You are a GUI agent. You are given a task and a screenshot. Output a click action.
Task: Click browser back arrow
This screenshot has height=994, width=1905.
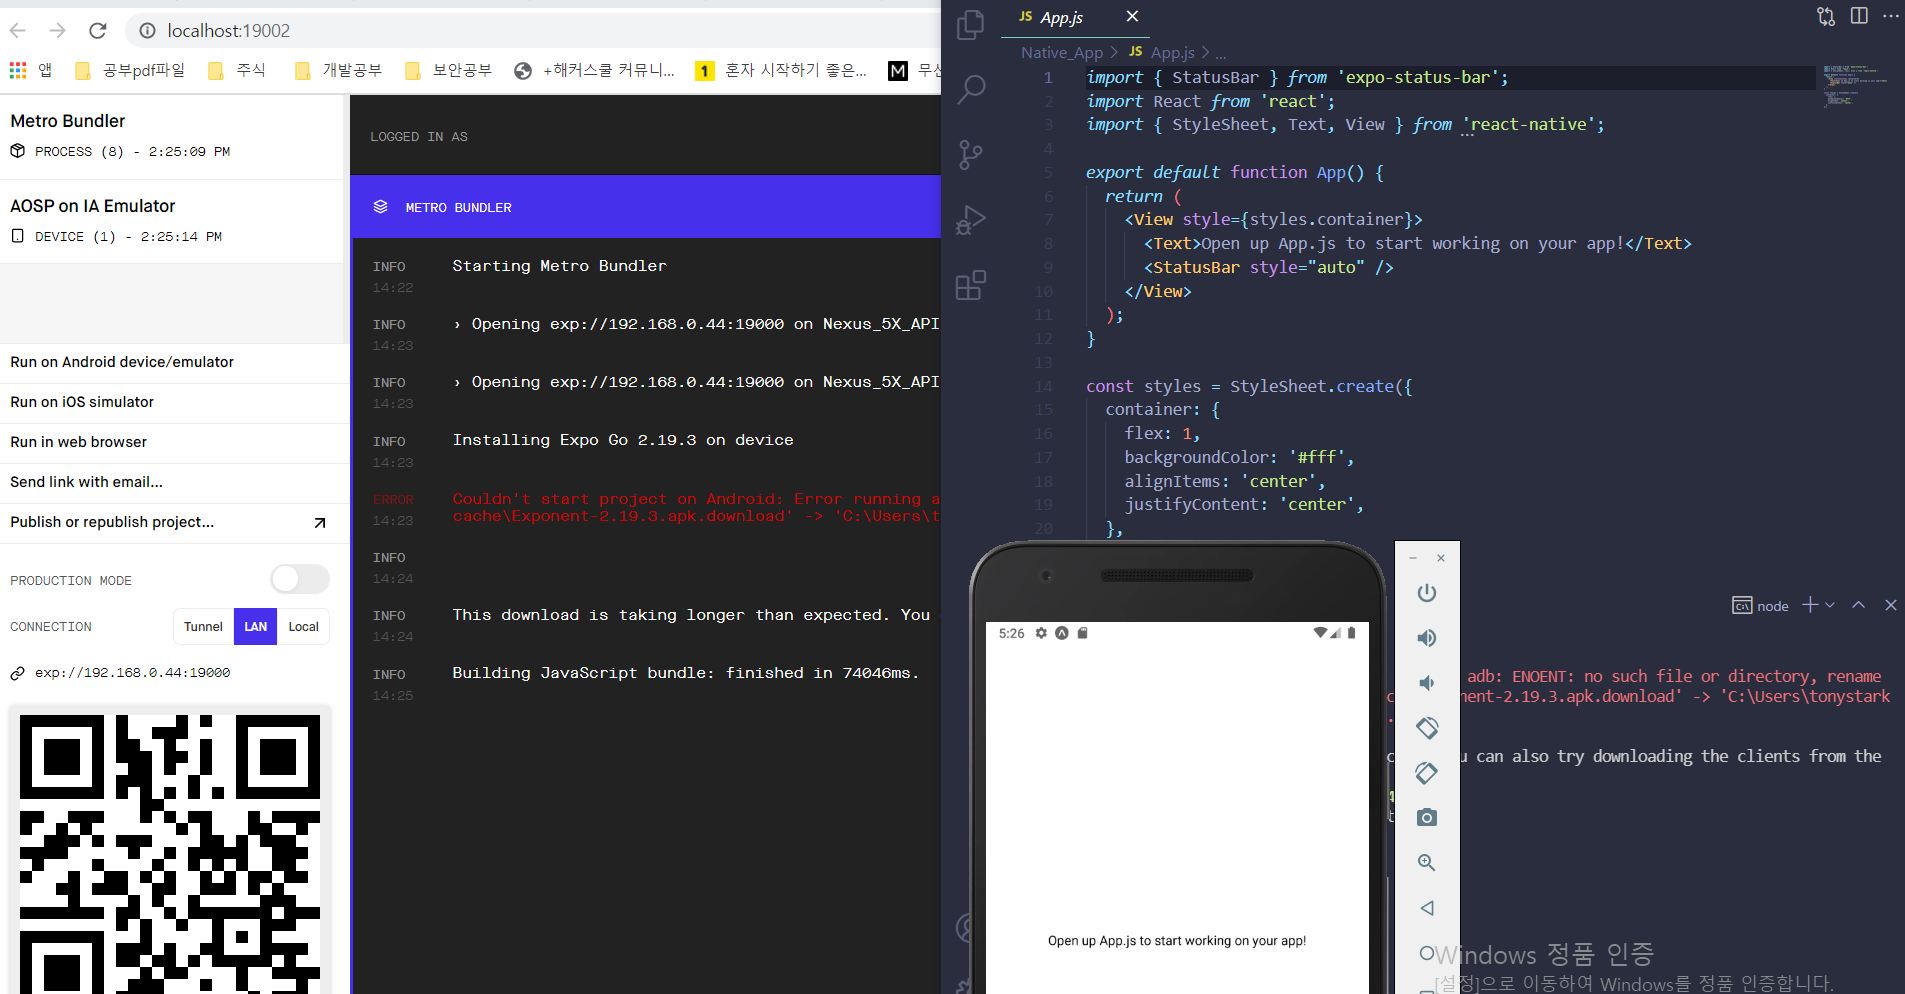(x=18, y=31)
